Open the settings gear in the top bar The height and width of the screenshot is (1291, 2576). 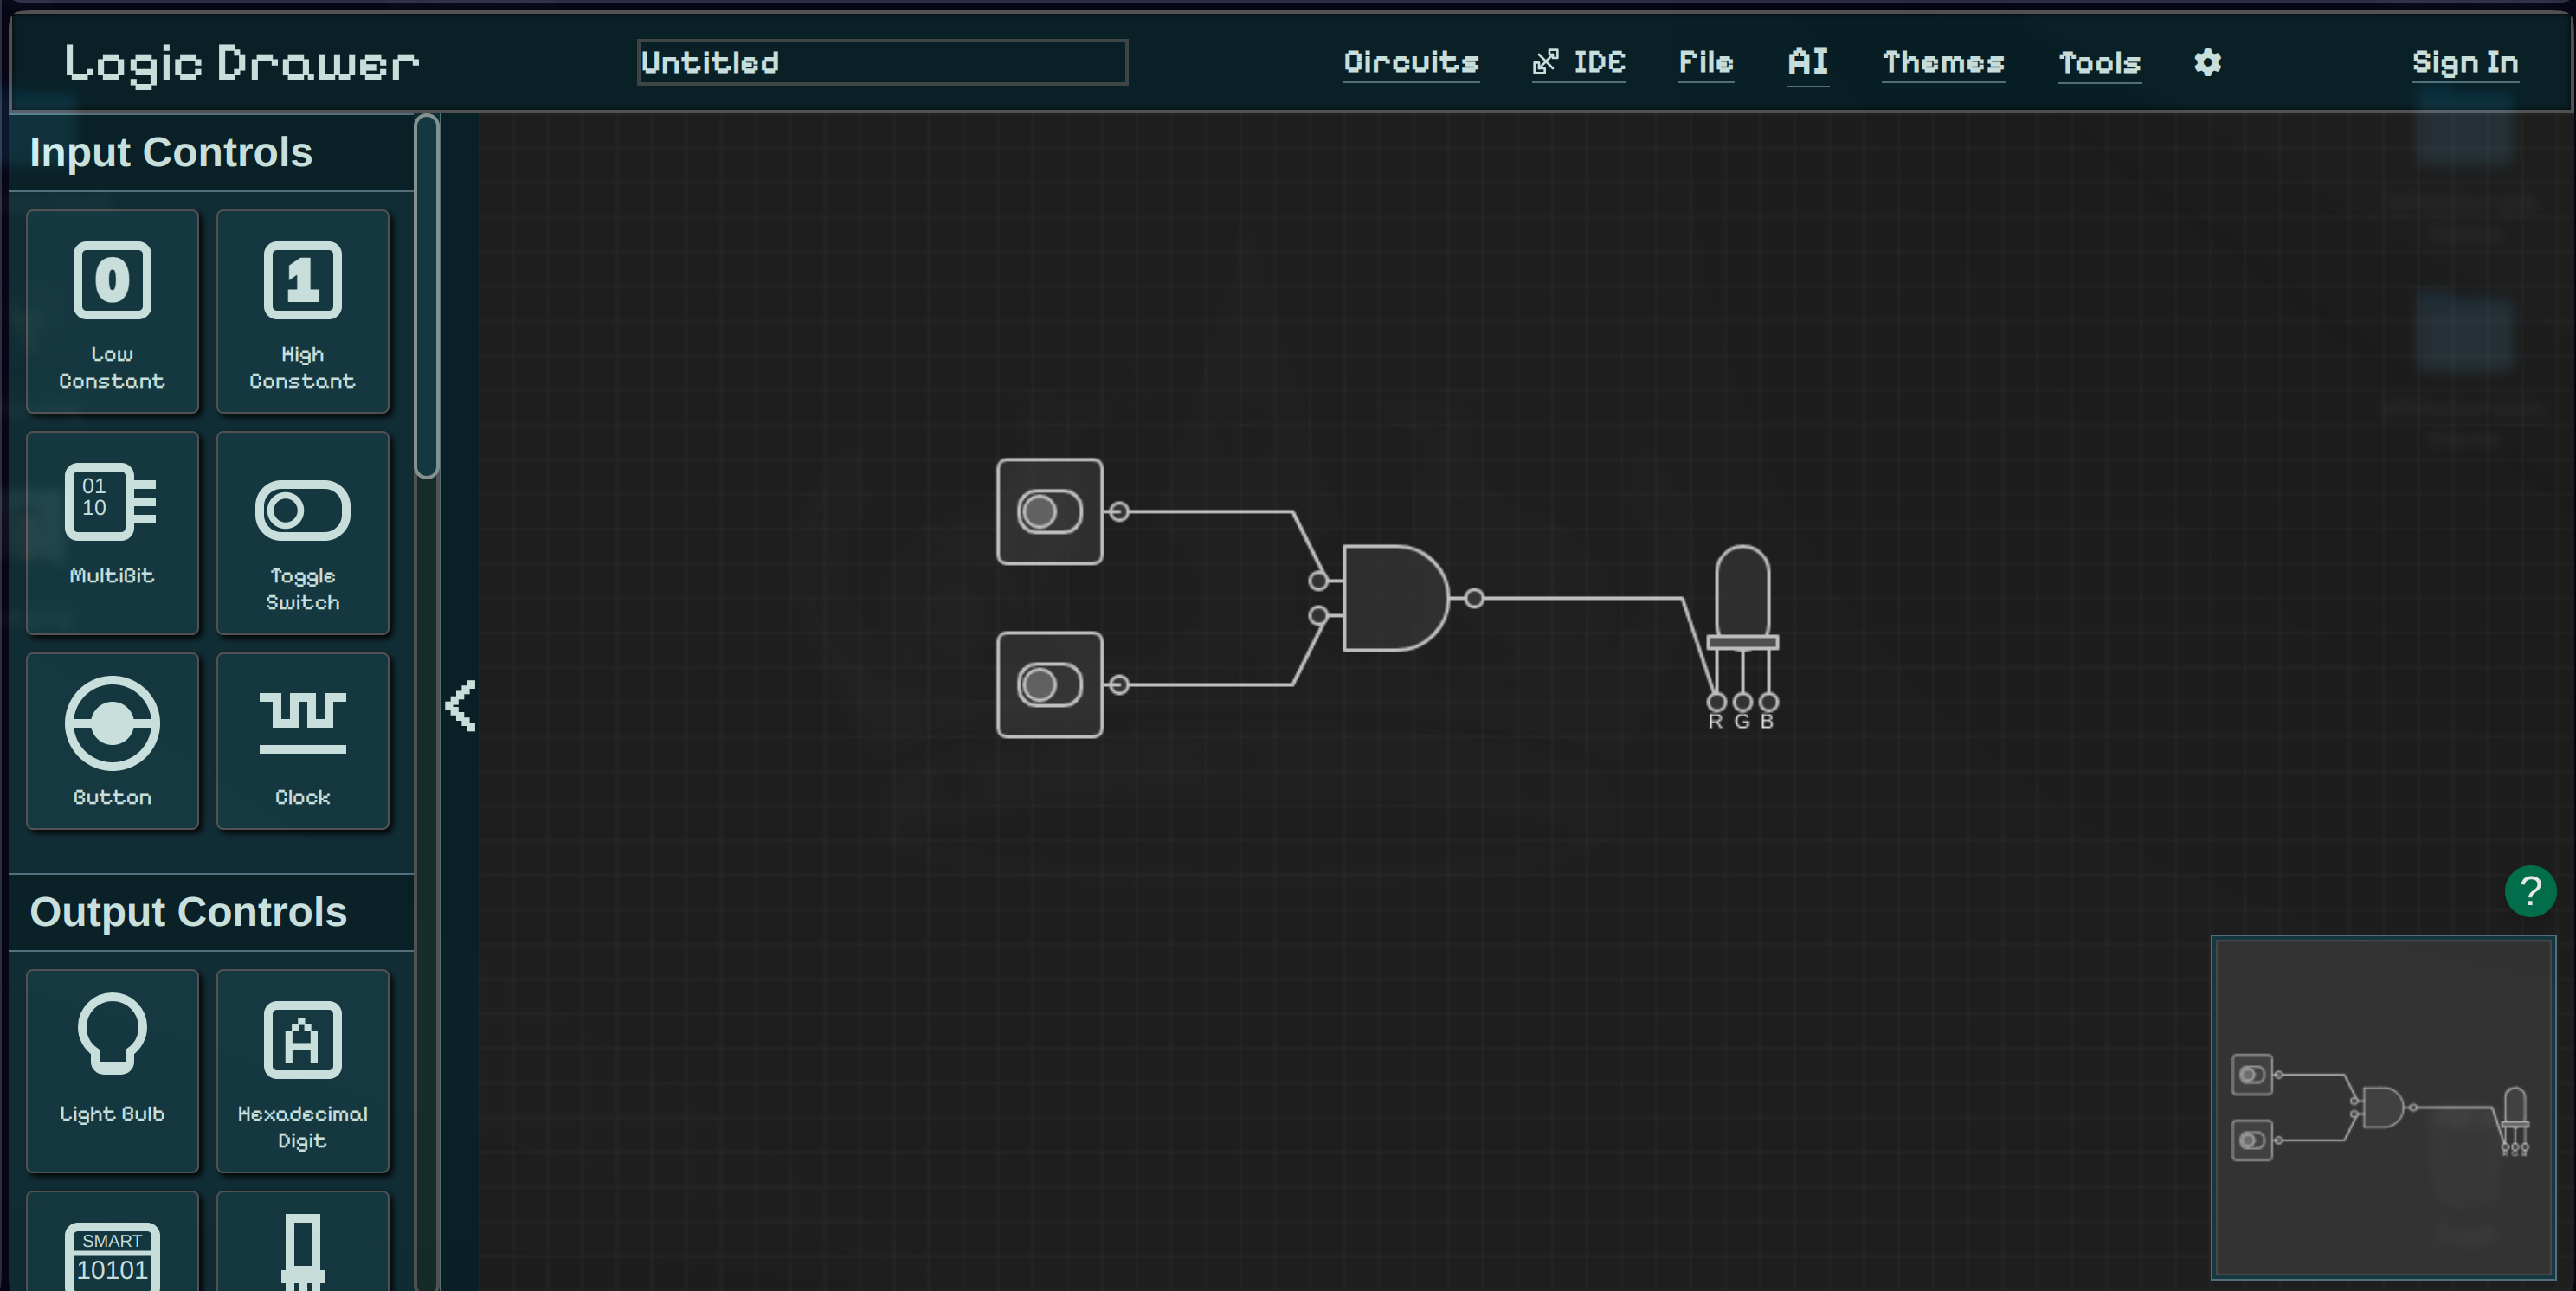tap(2208, 62)
